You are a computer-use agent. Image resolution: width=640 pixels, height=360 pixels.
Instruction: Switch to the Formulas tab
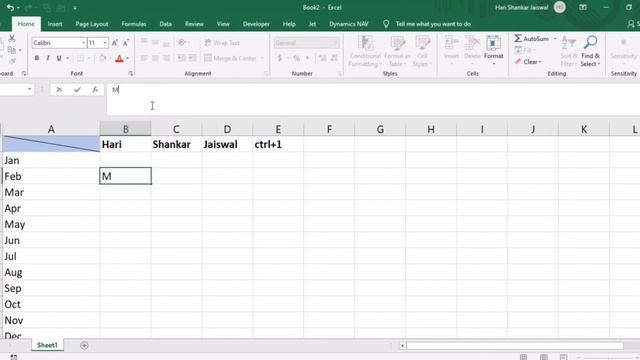[x=134, y=24]
